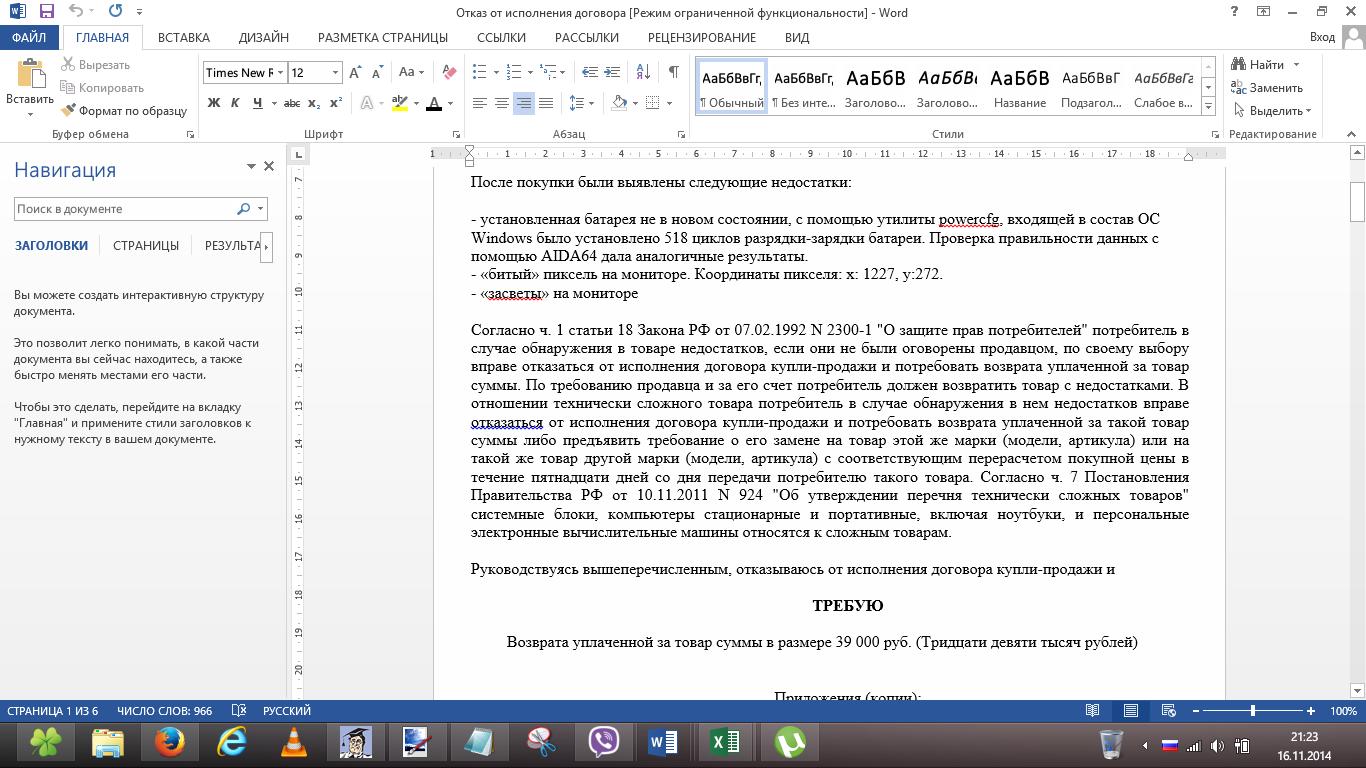The image size is (1366, 768).
Task: Open the borders dropdown
Action: pos(668,103)
